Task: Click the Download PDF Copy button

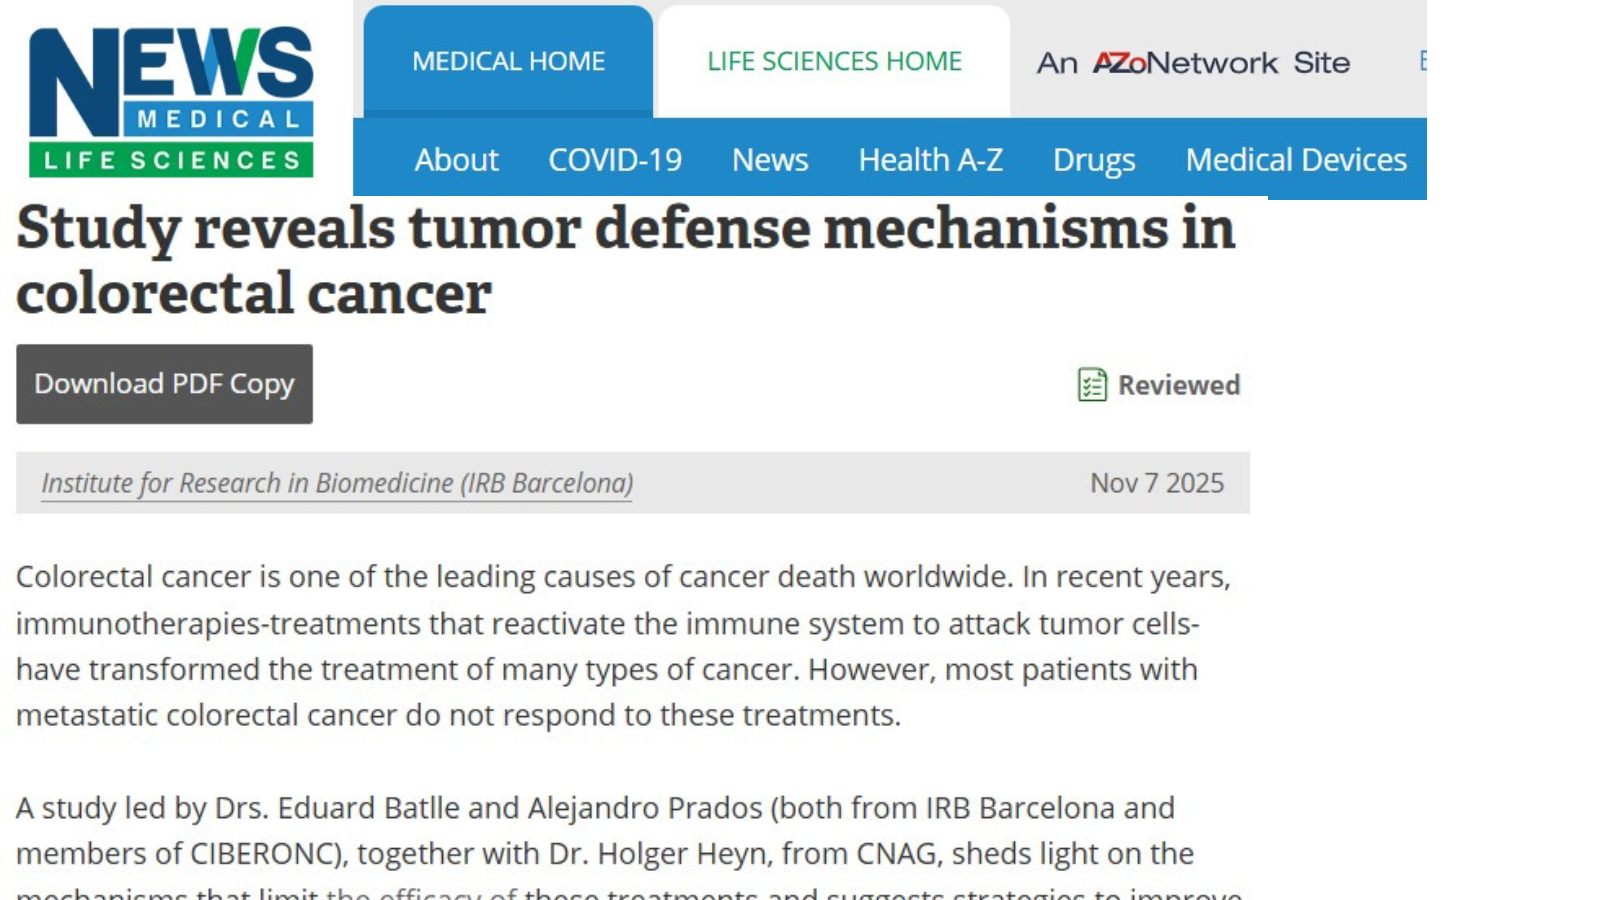Action: tap(164, 384)
